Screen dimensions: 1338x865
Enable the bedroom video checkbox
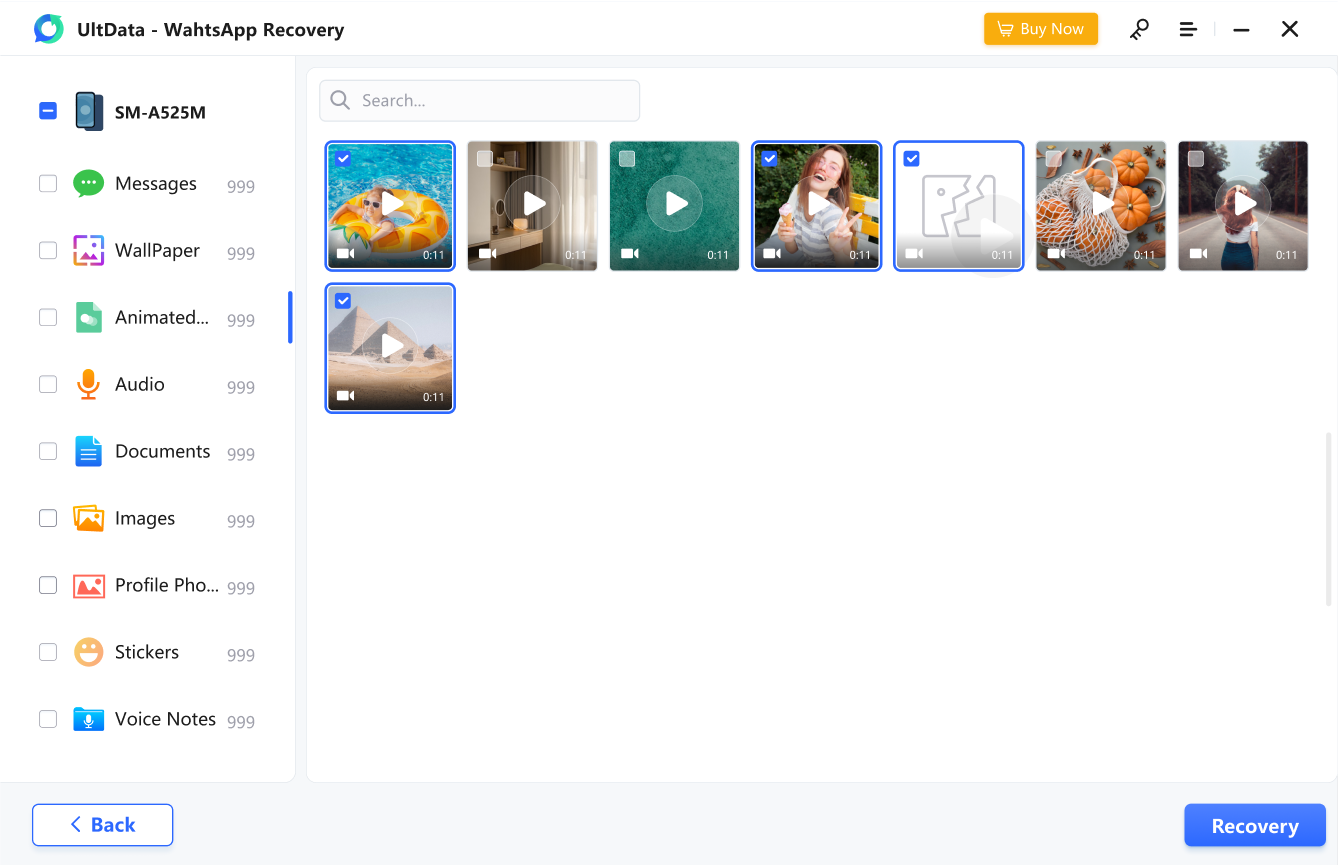(x=485, y=159)
